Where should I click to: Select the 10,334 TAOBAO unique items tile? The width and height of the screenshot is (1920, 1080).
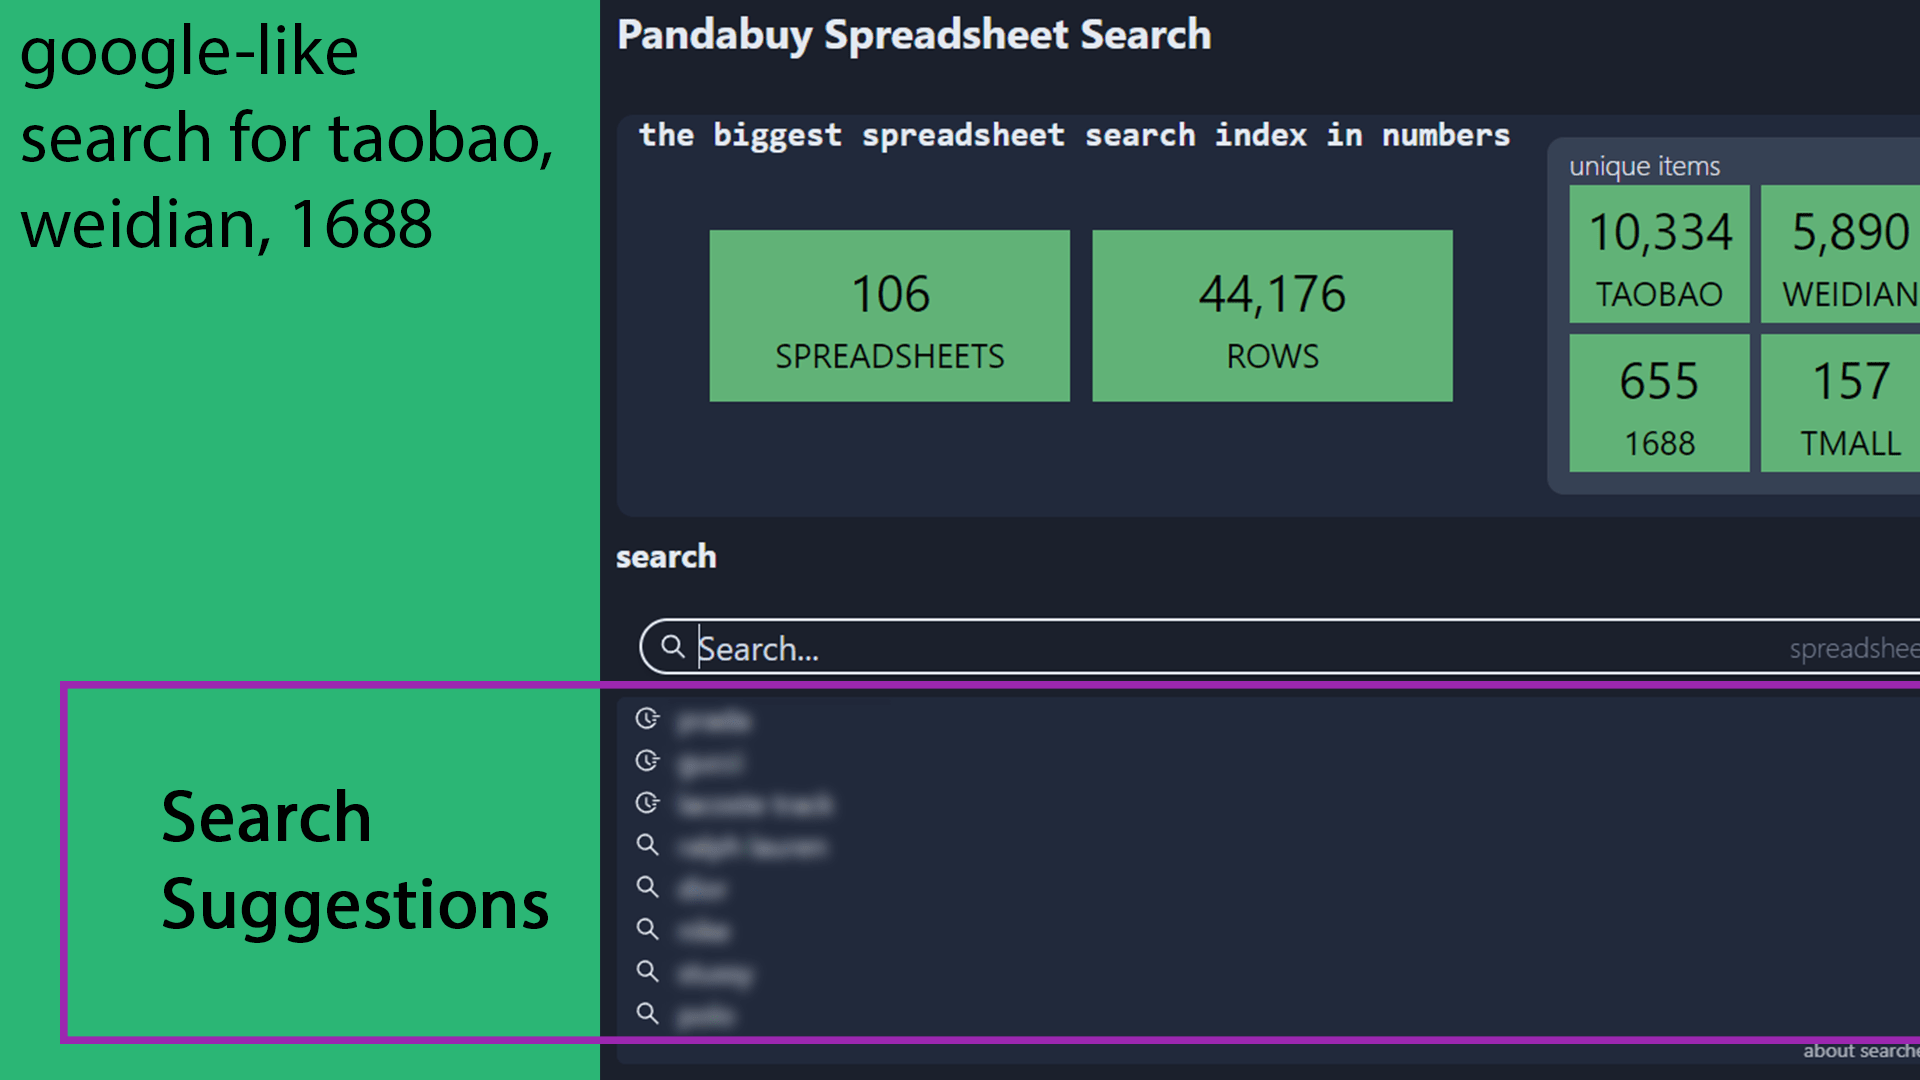(1659, 255)
